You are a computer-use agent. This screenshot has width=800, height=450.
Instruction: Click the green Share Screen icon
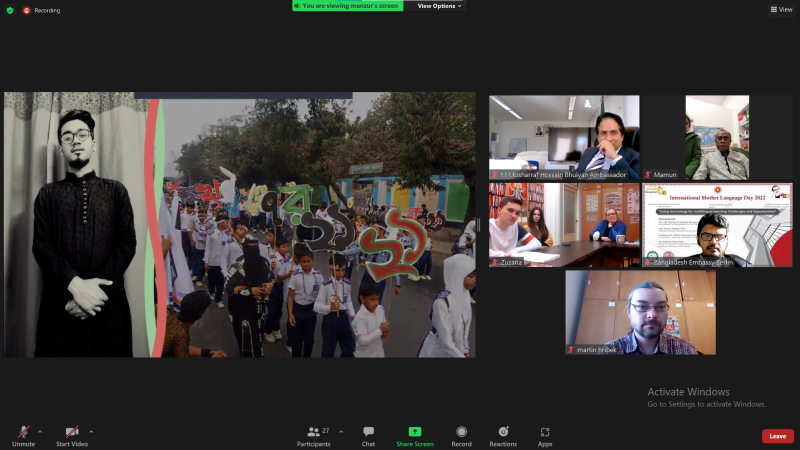pyautogui.click(x=415, y=432)
